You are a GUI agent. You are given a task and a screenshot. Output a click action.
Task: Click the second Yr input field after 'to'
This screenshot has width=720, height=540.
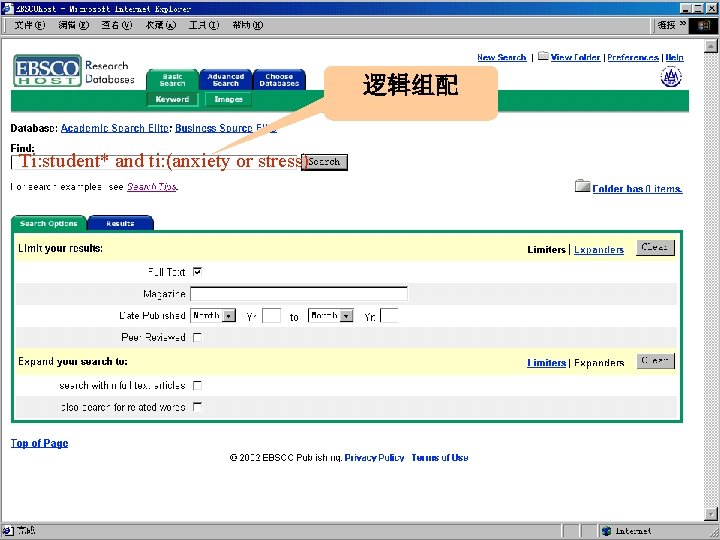(x=389, y=315)
